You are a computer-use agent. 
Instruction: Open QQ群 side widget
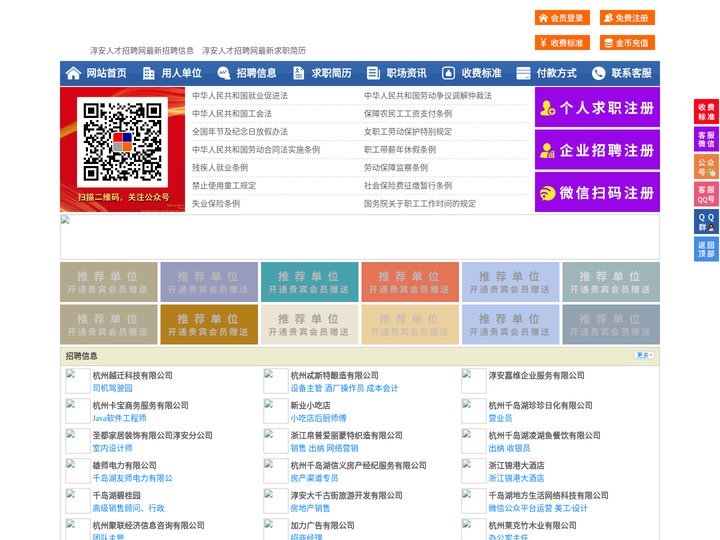click(706, 222)
